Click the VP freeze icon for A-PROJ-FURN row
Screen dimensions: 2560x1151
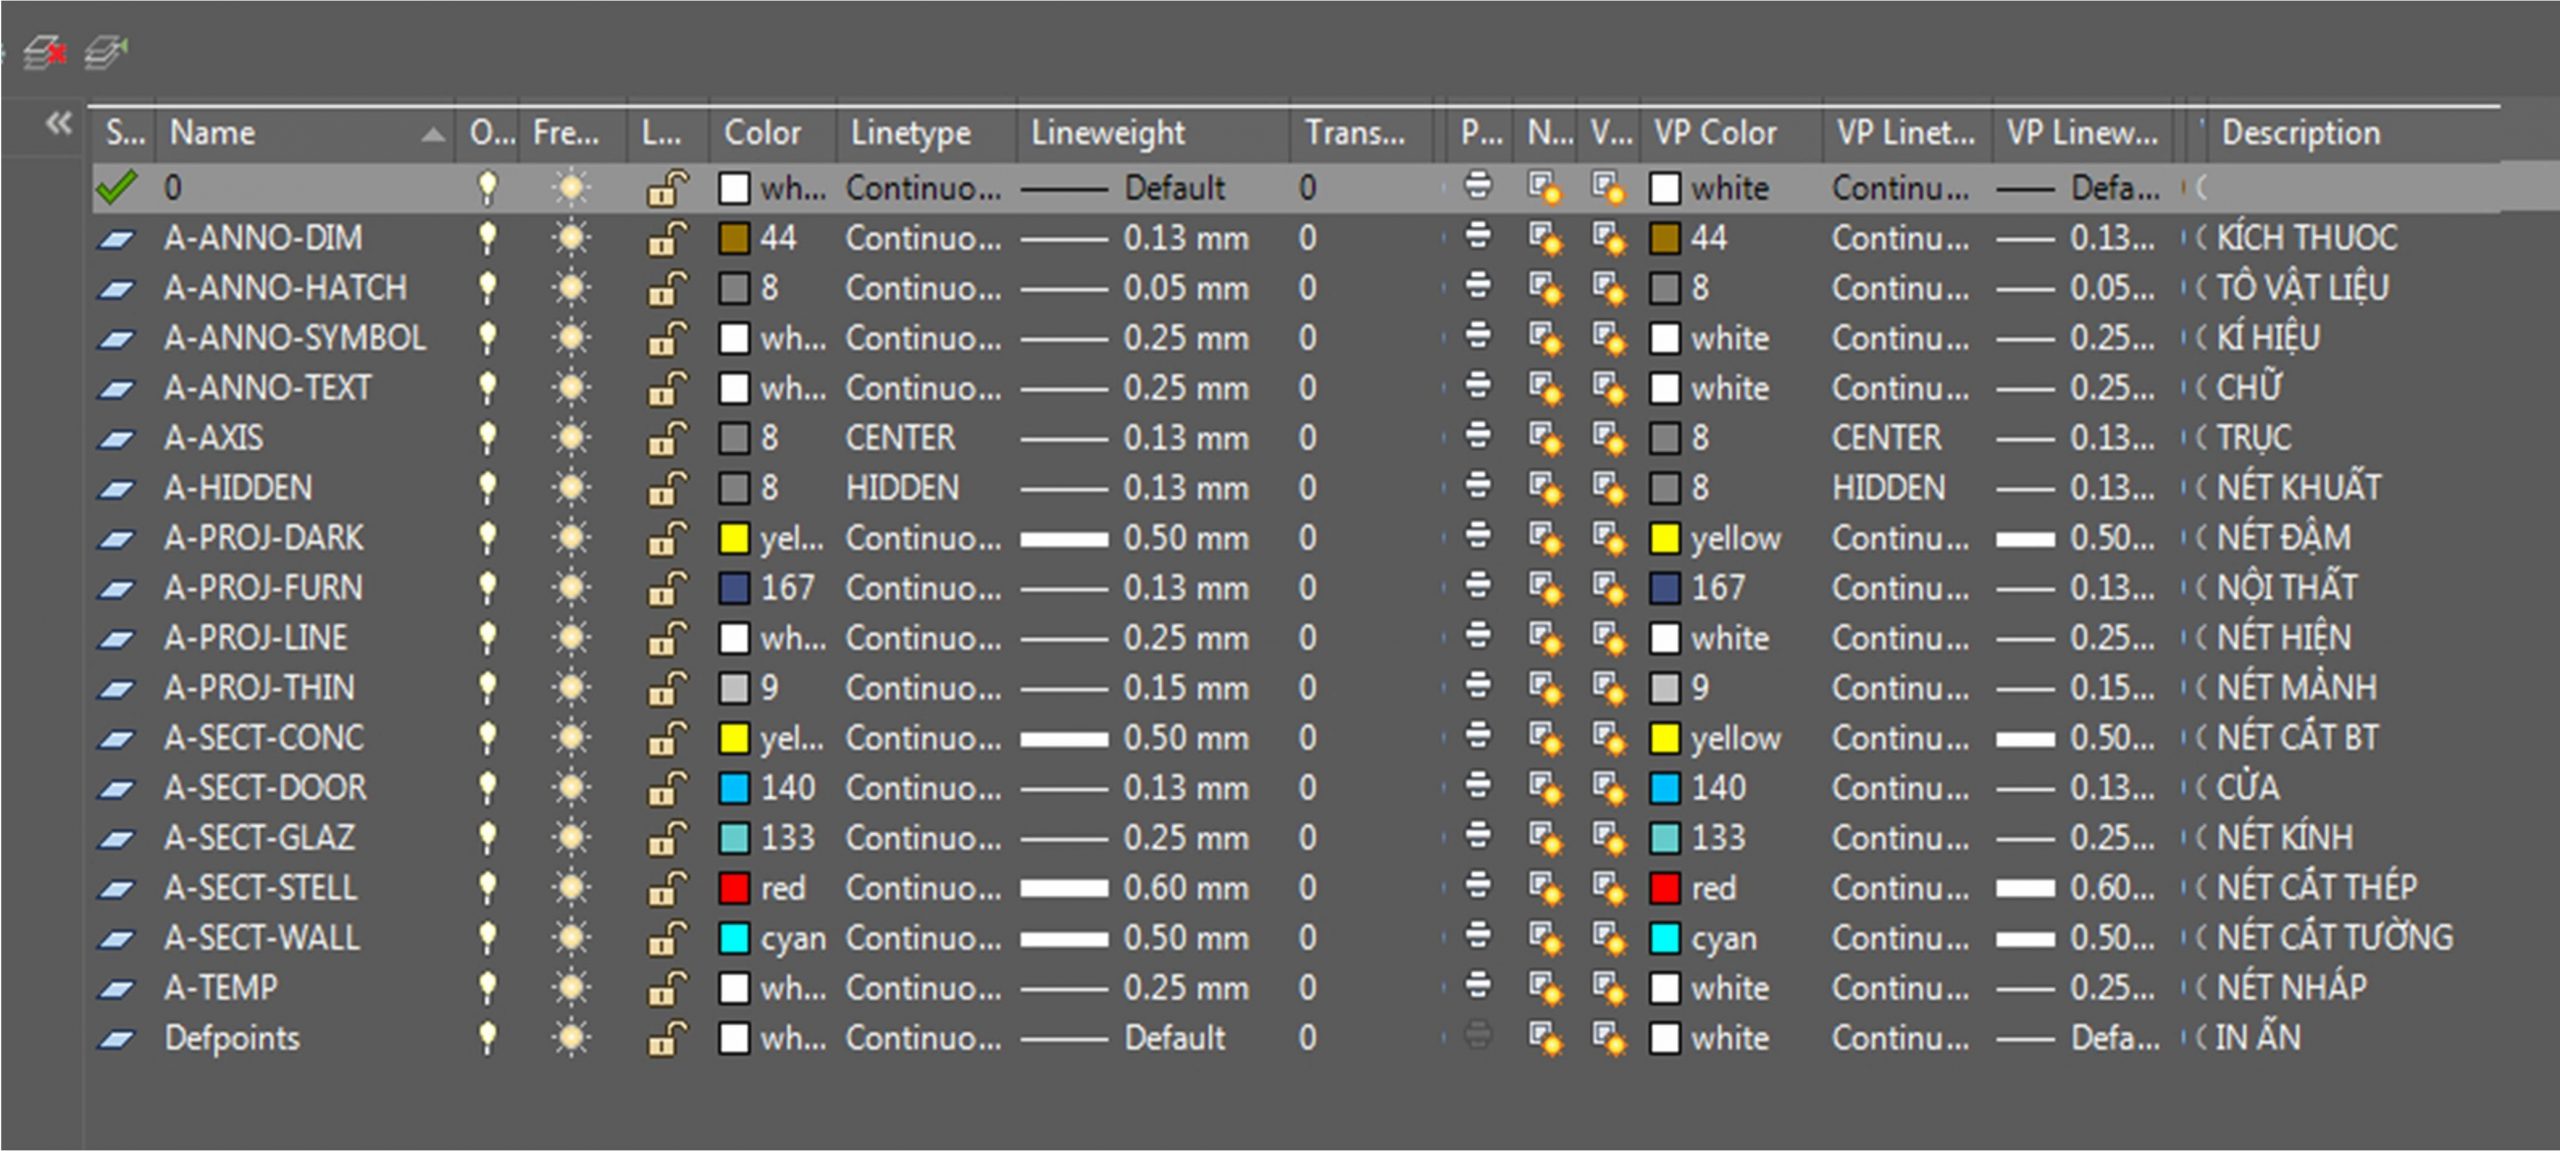click(x=1608, y=588)
